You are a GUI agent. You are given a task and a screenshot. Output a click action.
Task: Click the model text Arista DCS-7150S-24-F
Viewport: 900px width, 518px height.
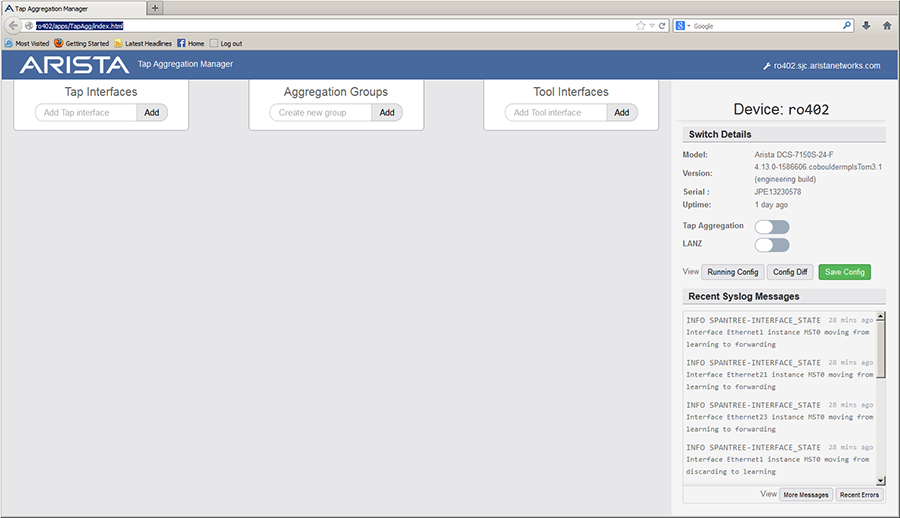[794, 154]
